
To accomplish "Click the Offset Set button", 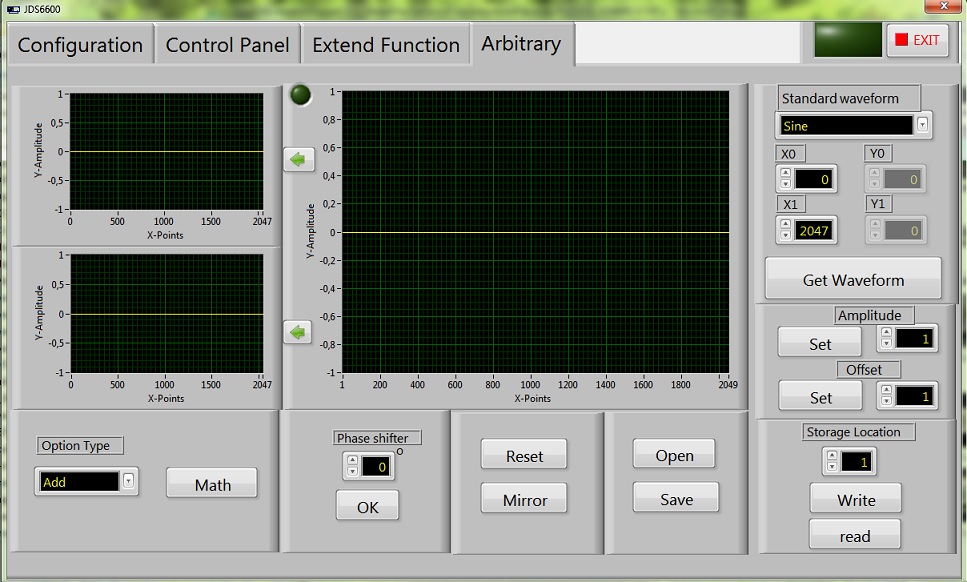I will (x=820, y=397).
